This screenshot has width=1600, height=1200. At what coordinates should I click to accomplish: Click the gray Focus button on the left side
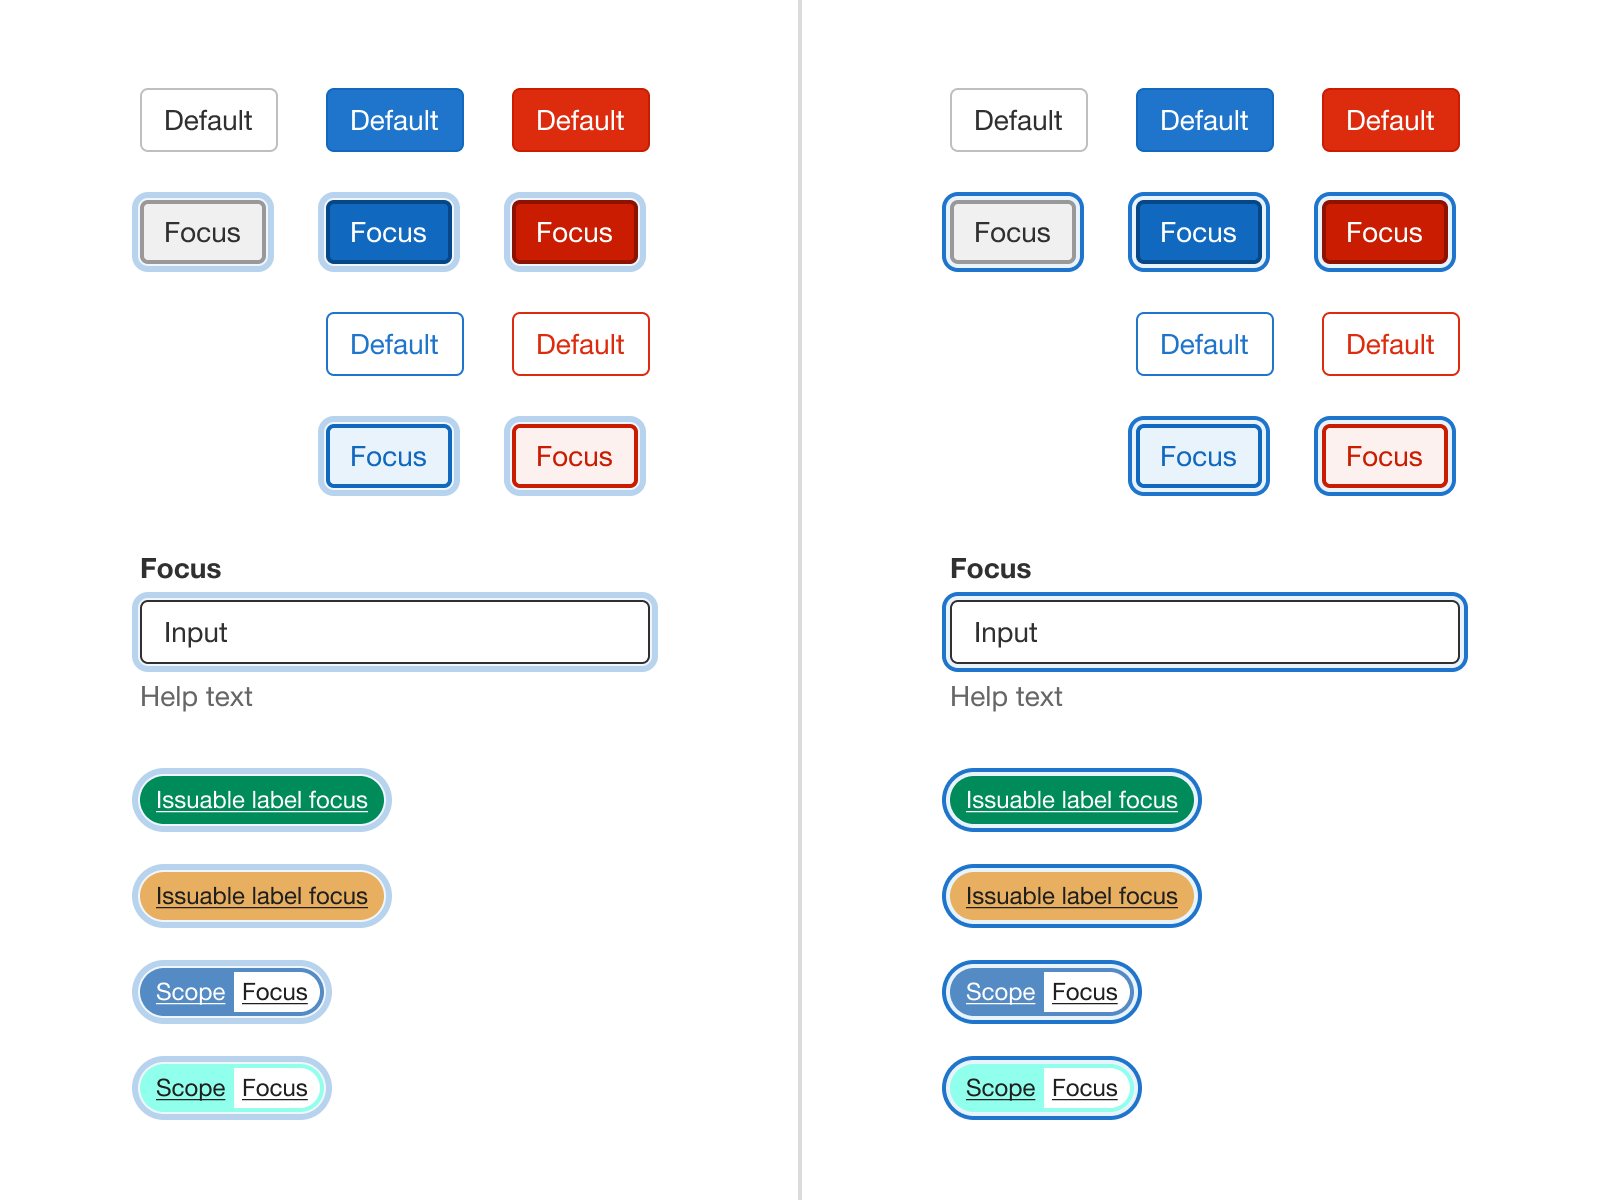(x=203, y=232)
